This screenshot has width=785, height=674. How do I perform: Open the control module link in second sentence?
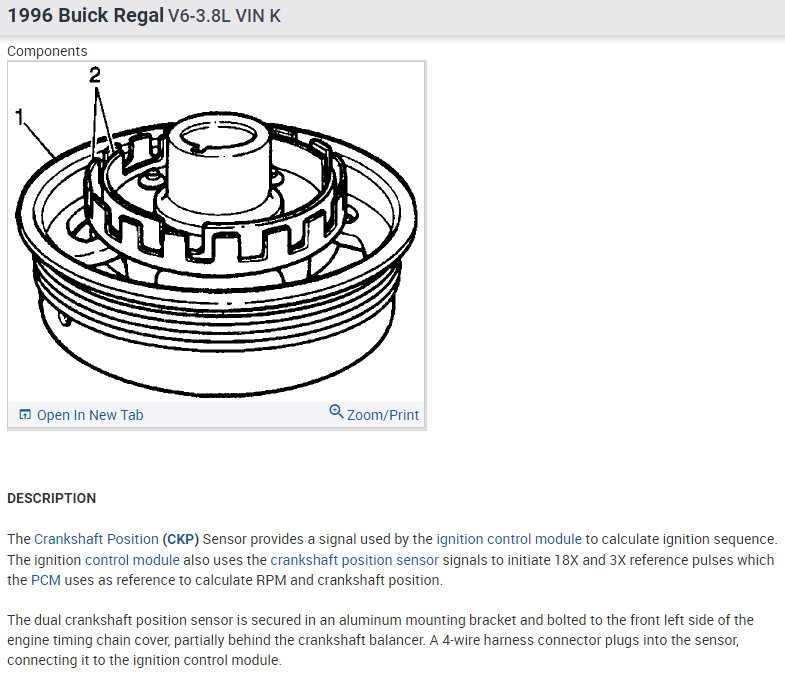pos(132,560)
